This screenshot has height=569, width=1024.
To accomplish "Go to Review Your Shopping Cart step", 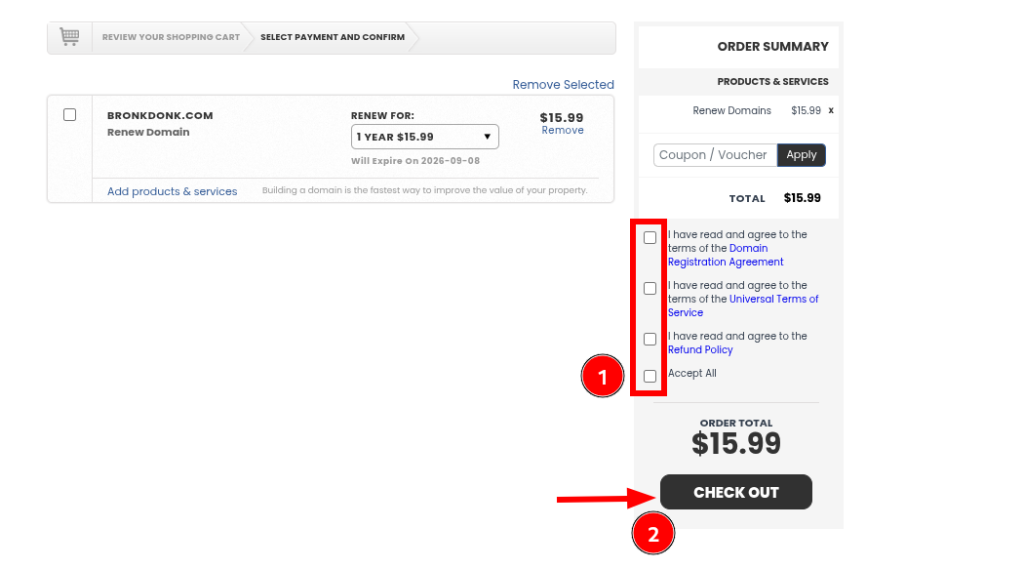I will (171, 37).
